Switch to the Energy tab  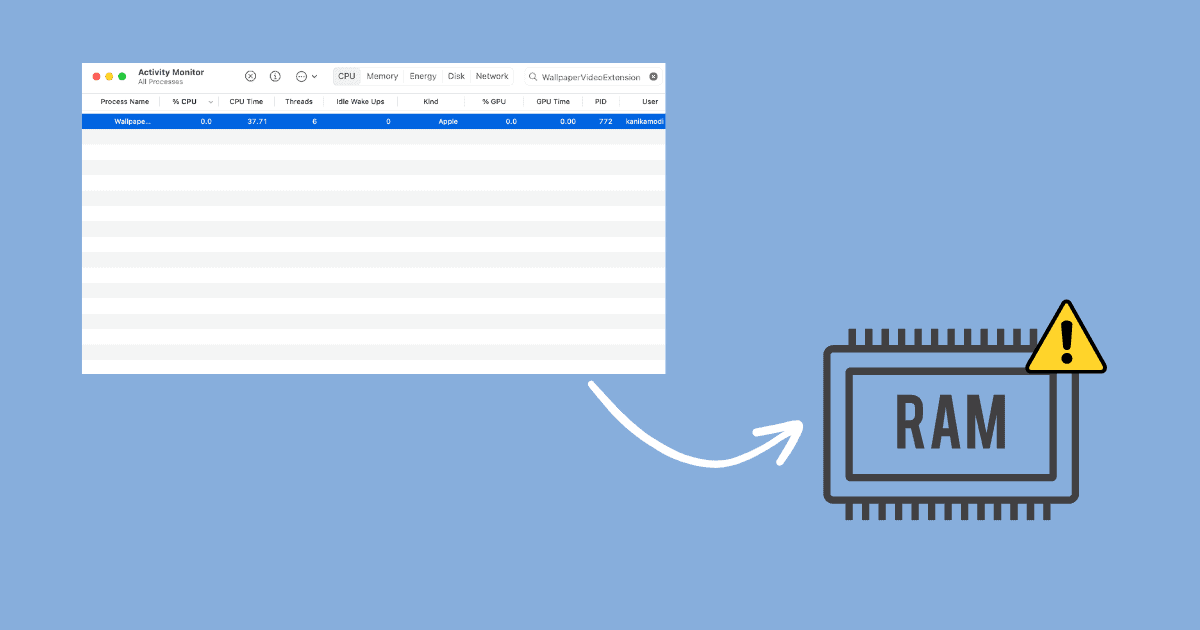[x=423, y=76]
